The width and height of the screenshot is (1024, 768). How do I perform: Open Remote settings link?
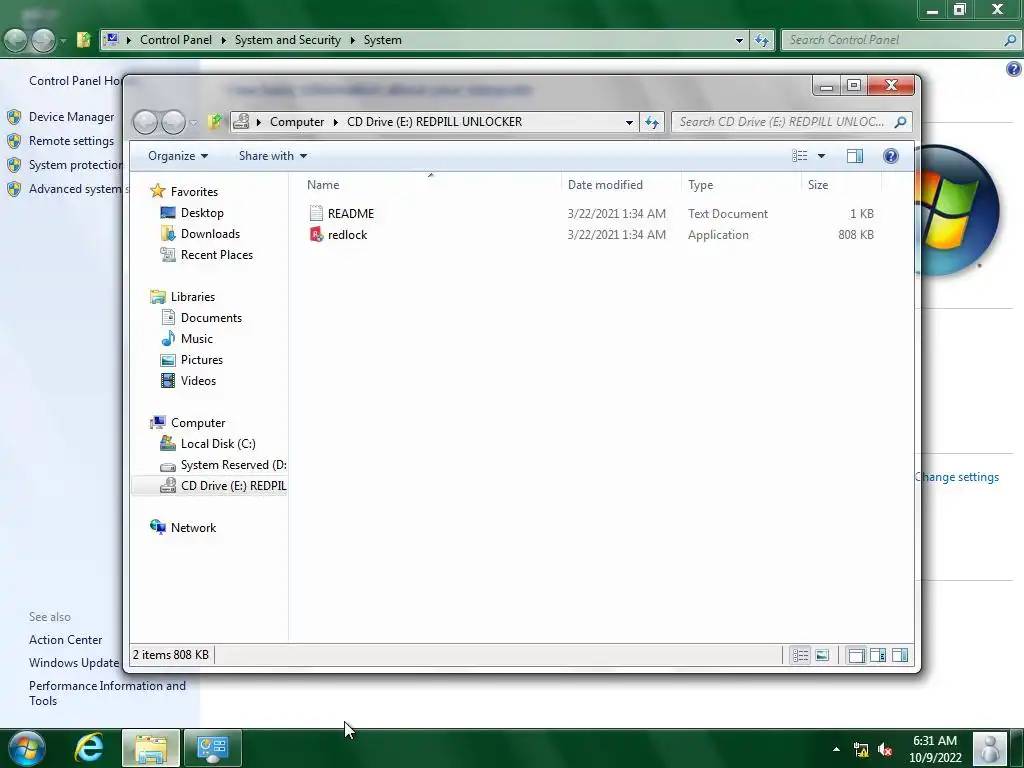point(71,141)
